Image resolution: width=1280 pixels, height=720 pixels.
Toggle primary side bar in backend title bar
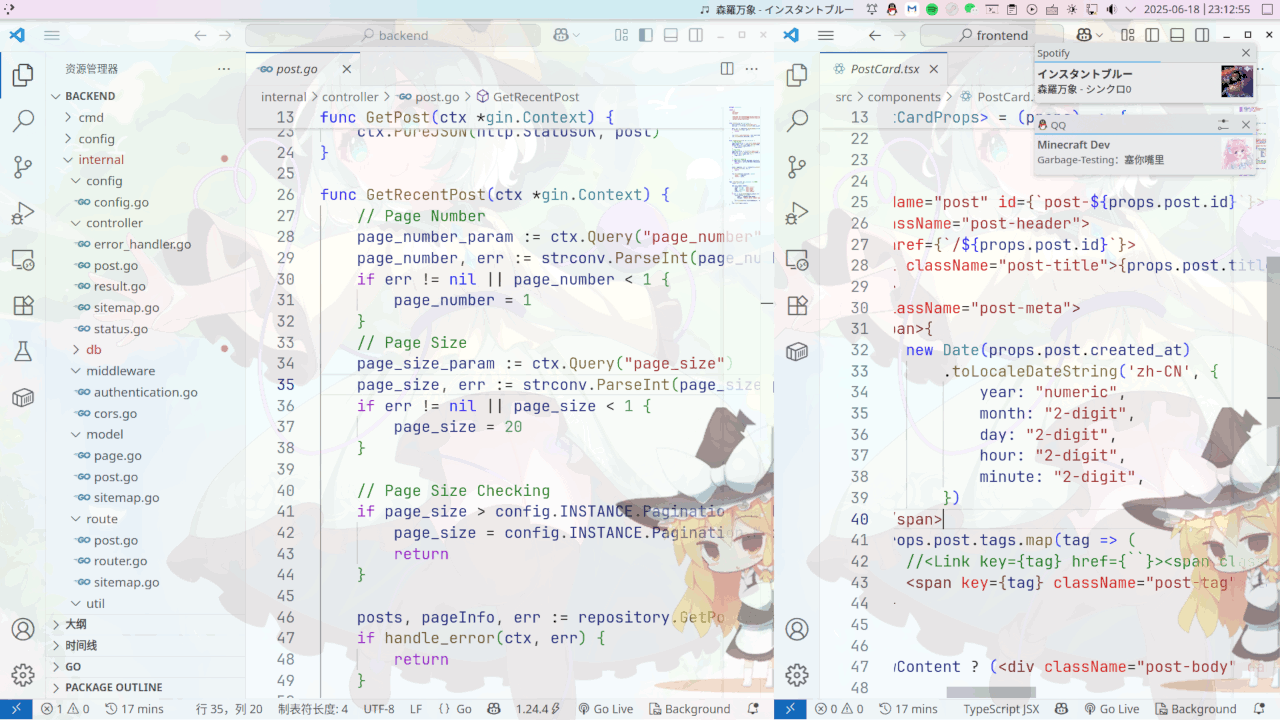645,35
